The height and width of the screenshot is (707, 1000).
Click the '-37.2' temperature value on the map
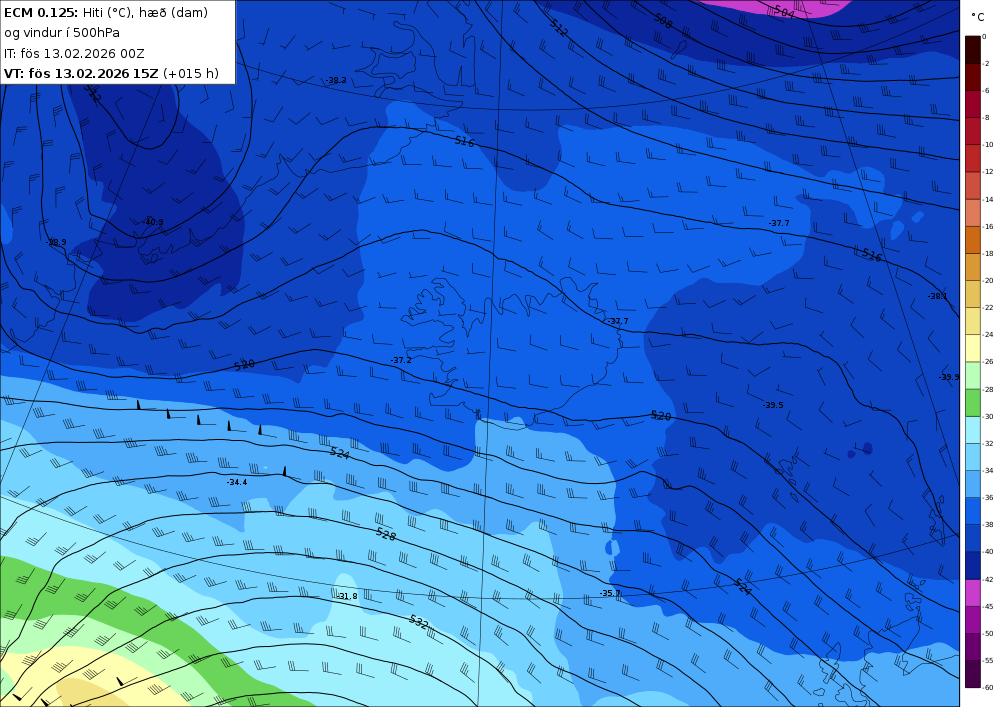point(401,360)
